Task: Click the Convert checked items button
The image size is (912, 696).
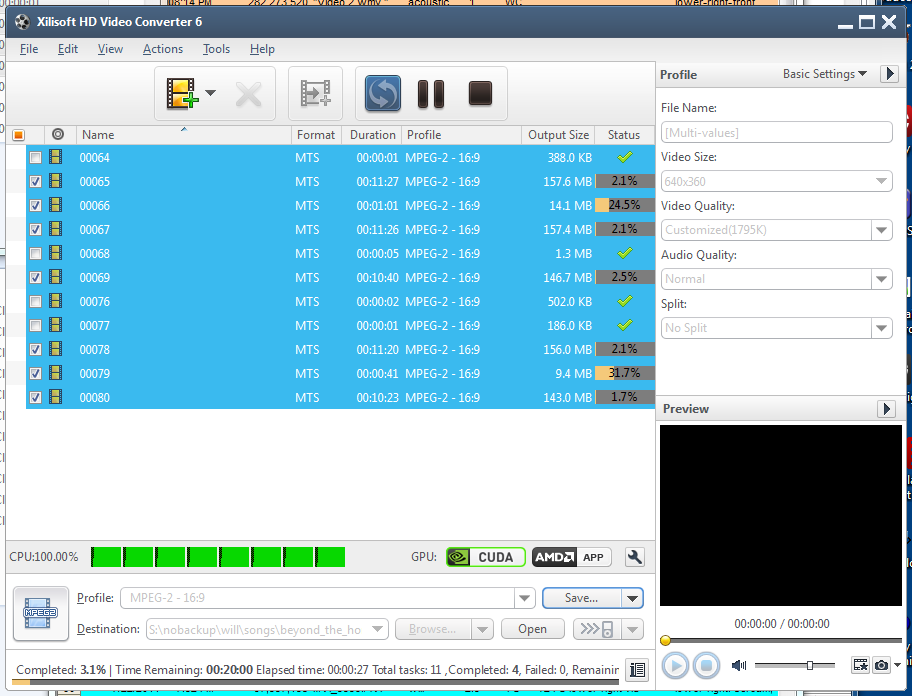Action: pyautogui.click(x=383, y=94)
